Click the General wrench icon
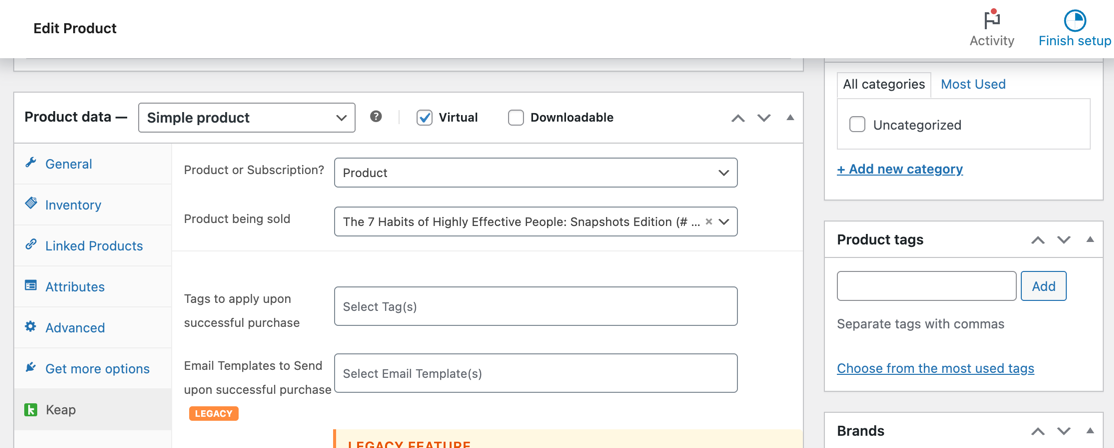Viewport: 1114px width, 448px height. [x=31, y=163]
